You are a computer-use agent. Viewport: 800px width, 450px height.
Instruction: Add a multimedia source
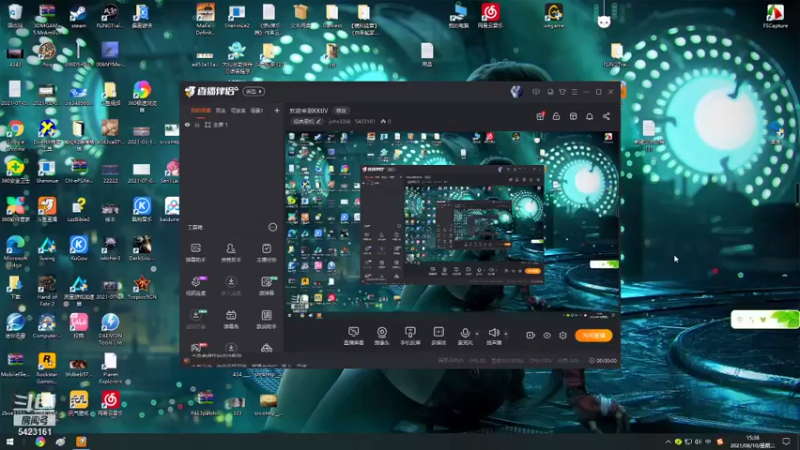point(438,333)
